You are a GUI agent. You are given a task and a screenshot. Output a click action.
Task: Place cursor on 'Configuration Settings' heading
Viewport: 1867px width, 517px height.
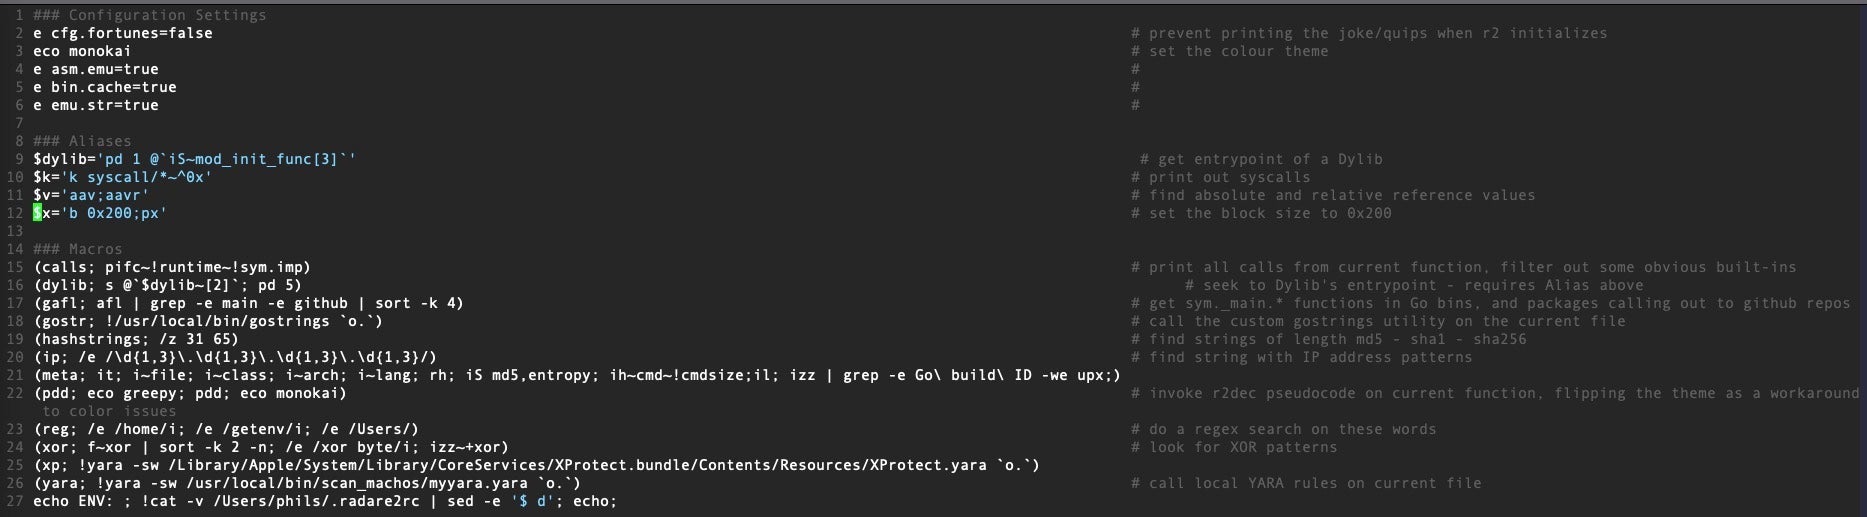(x=167, y=15)
